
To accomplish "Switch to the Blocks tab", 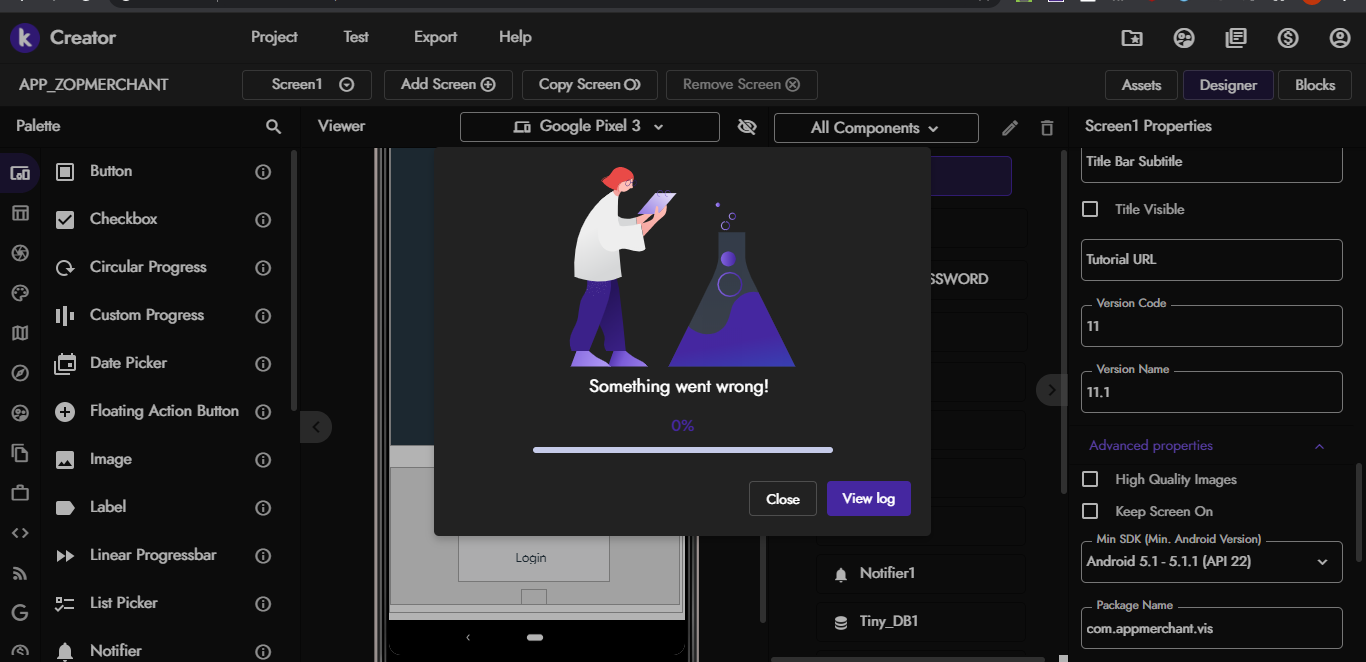I will coord(1314,85).
